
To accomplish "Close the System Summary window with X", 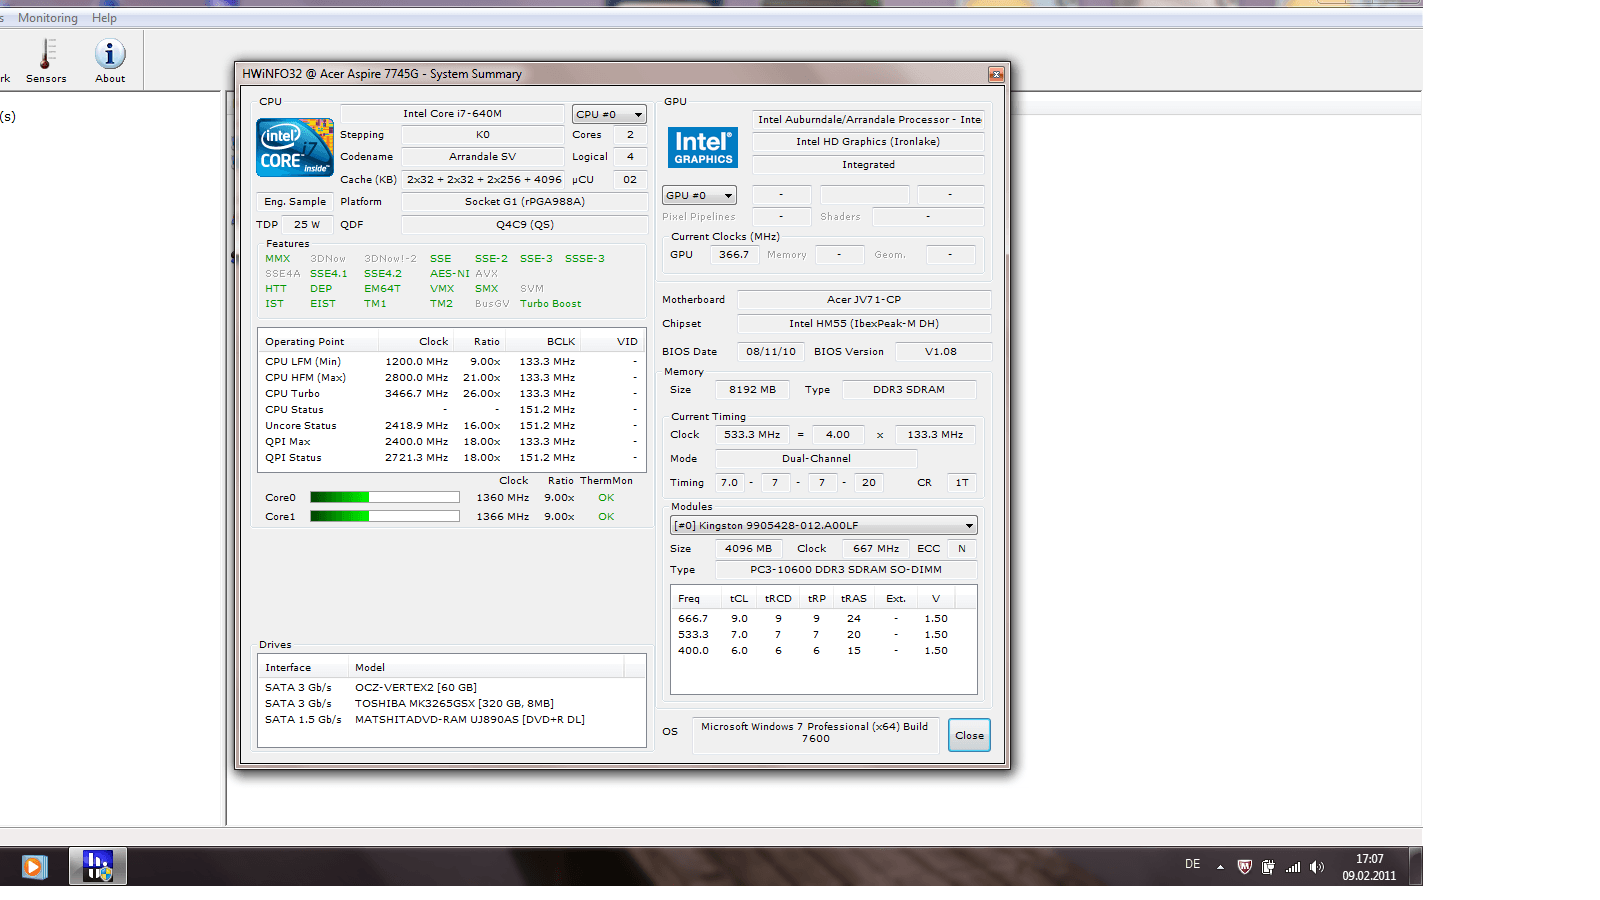I will (x=996, y=74).
